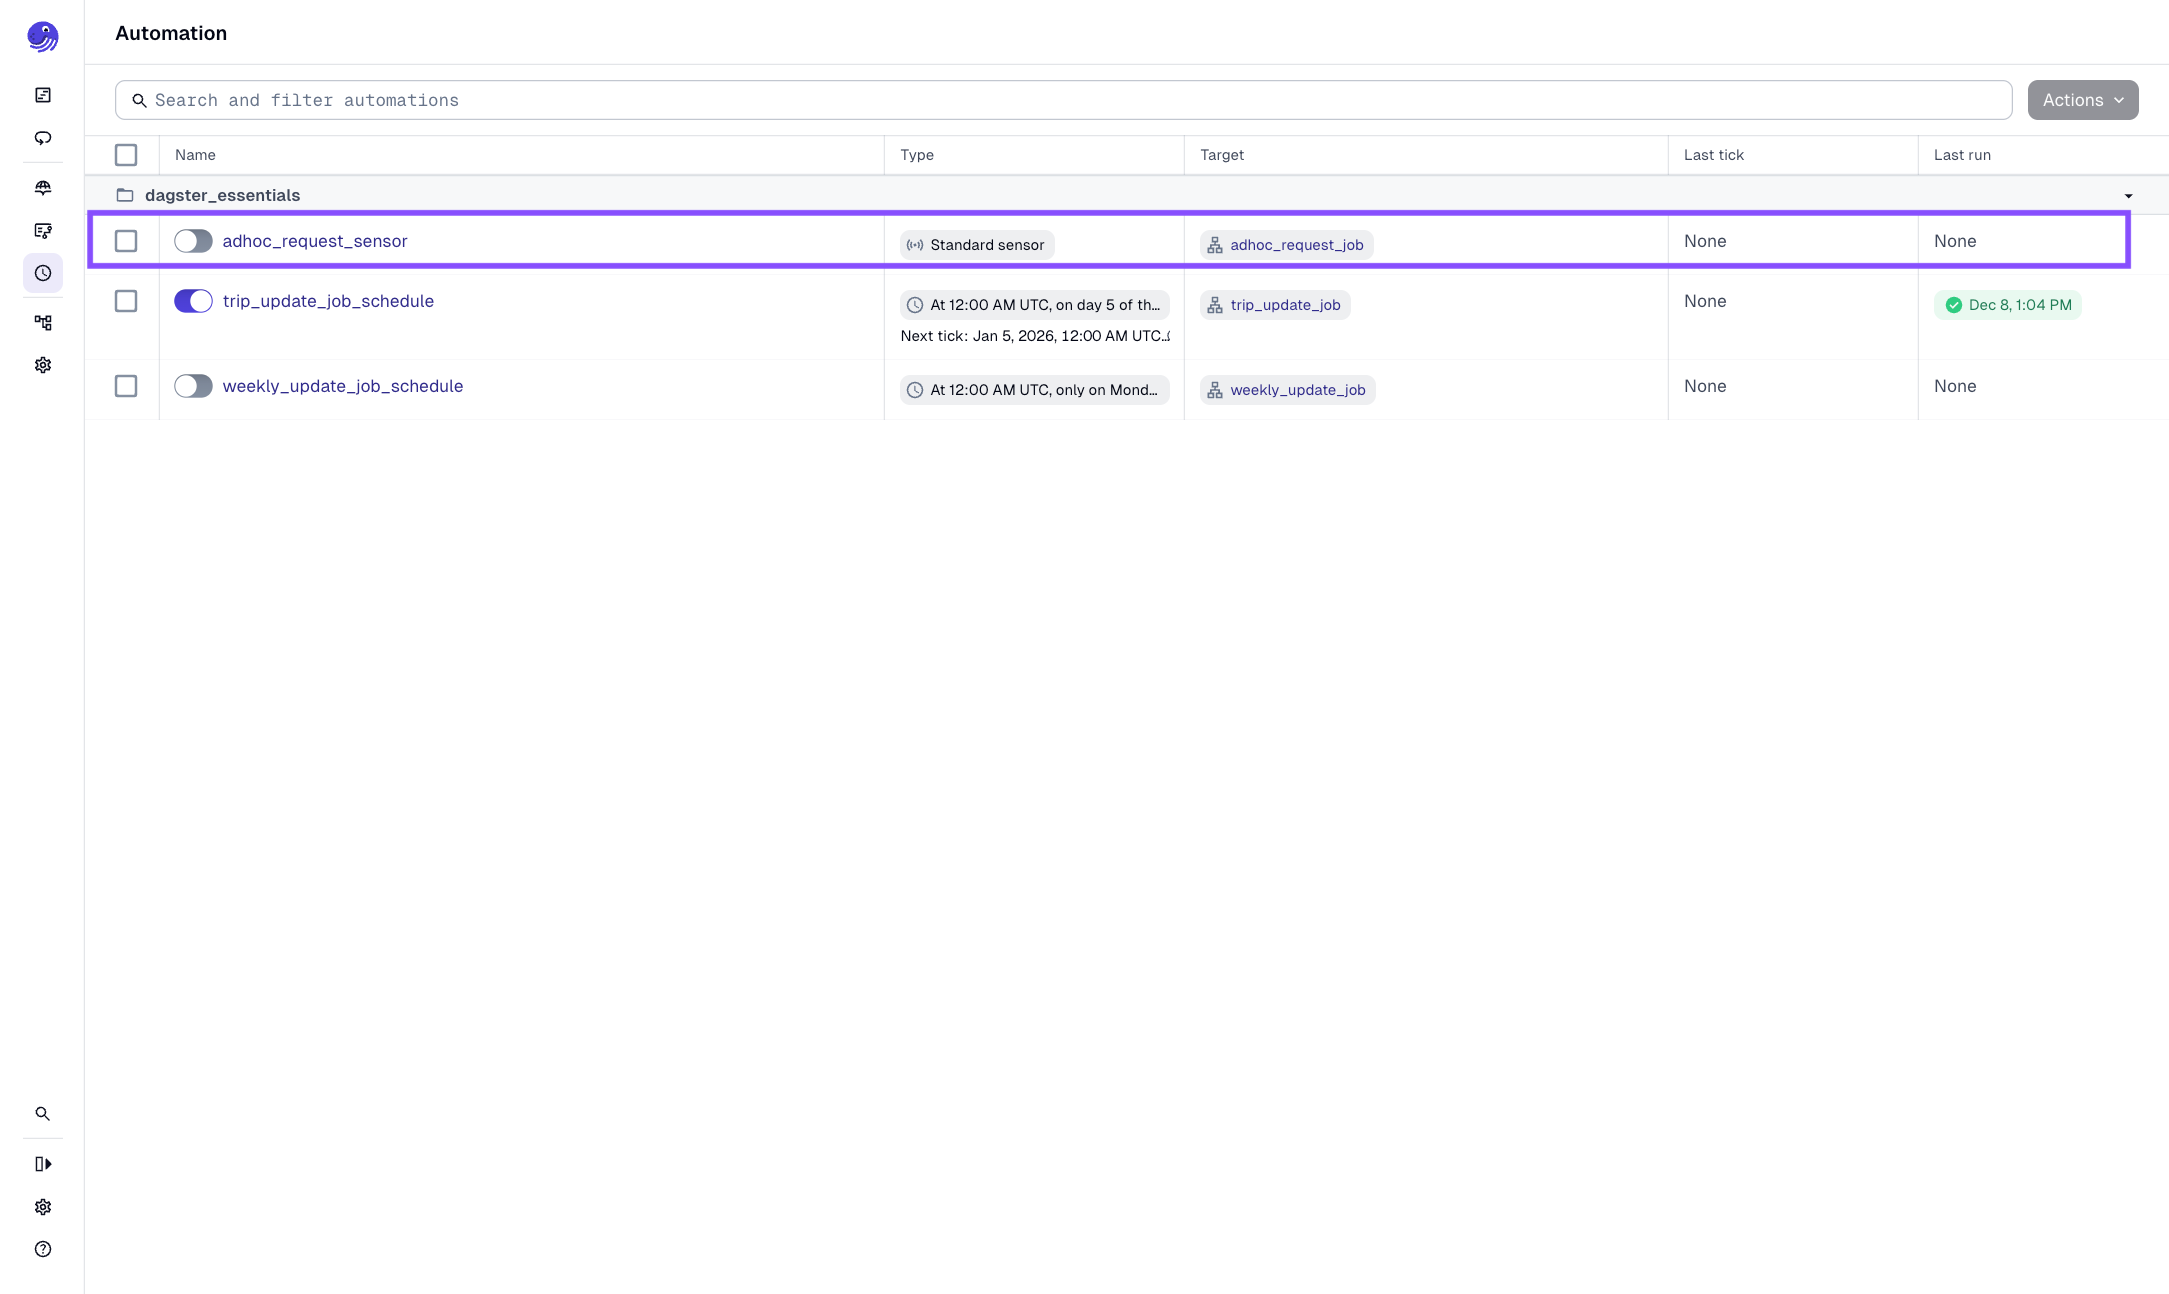Open the Runs view in the sidebar

point(43,138)
